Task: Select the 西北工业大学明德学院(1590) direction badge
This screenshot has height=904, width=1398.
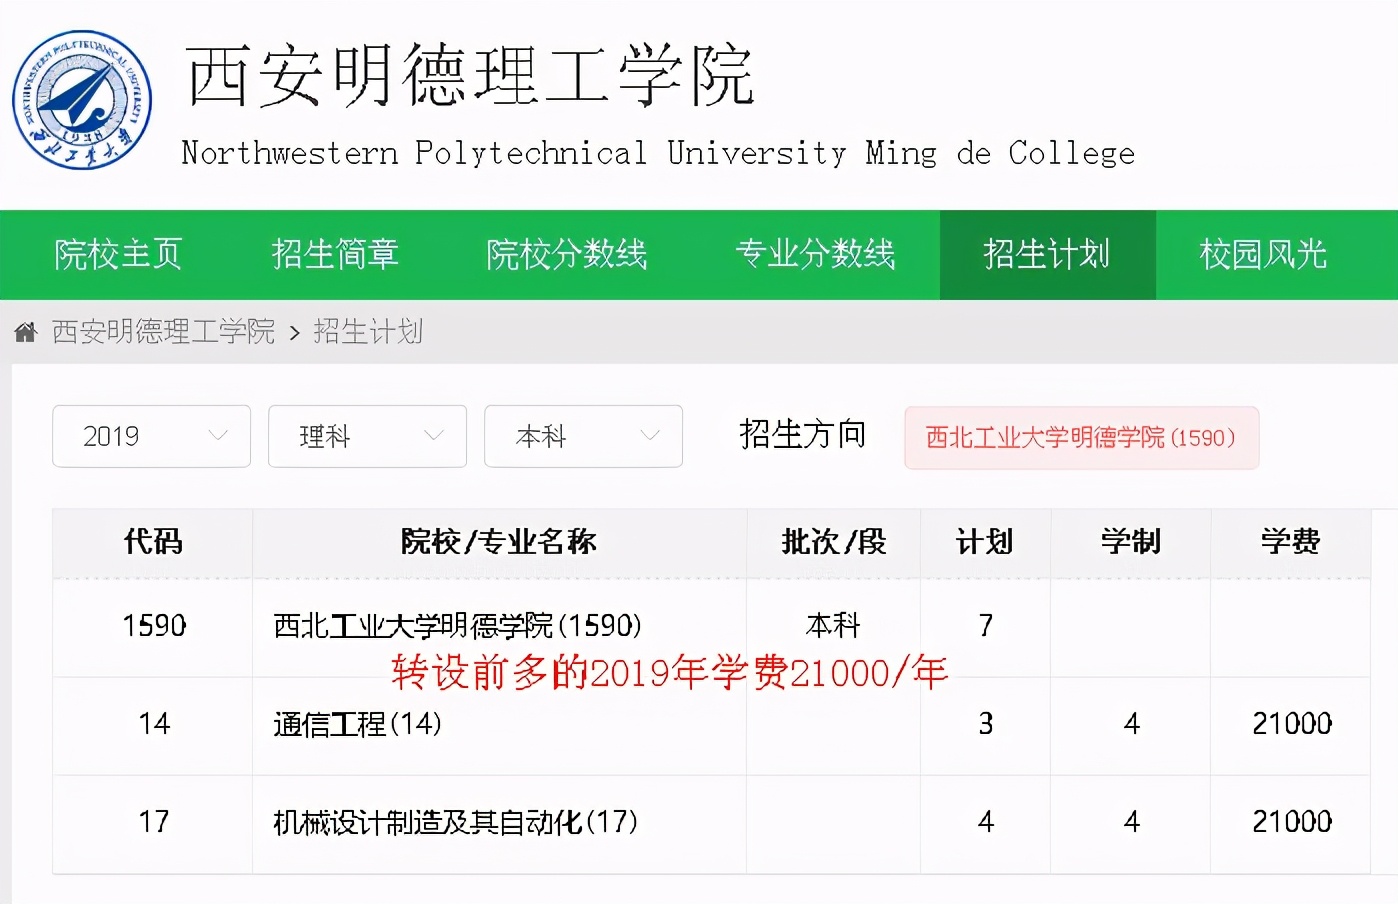Action: pyautogui.click(x=1081, y=437)
